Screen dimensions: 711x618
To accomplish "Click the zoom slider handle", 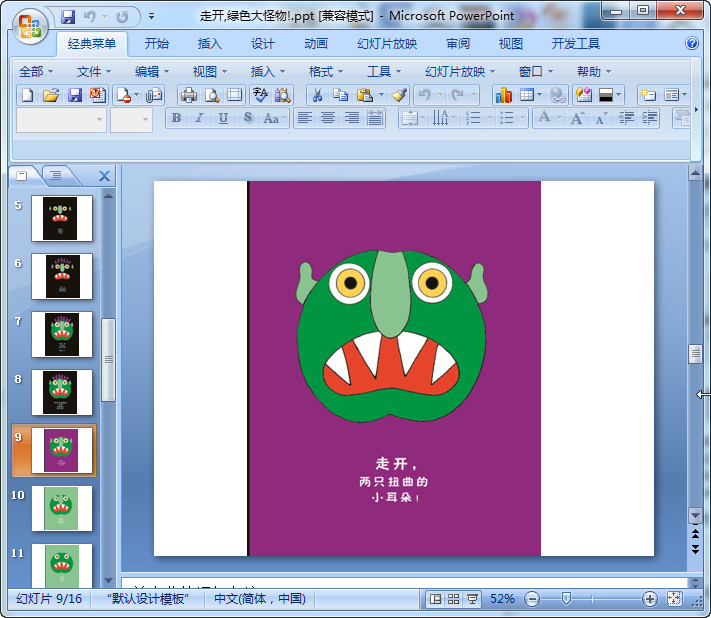I will [566, 599].
